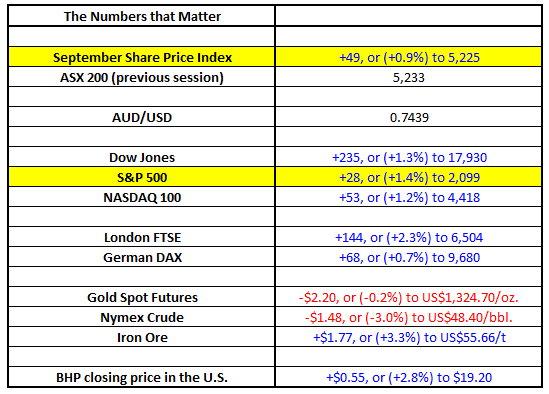Image resolution: width=549 pixels, height=394 pixels.
Task: Select the German DAX 9,680 value cell
Action: pyautogui.click(x=409, y=257)
